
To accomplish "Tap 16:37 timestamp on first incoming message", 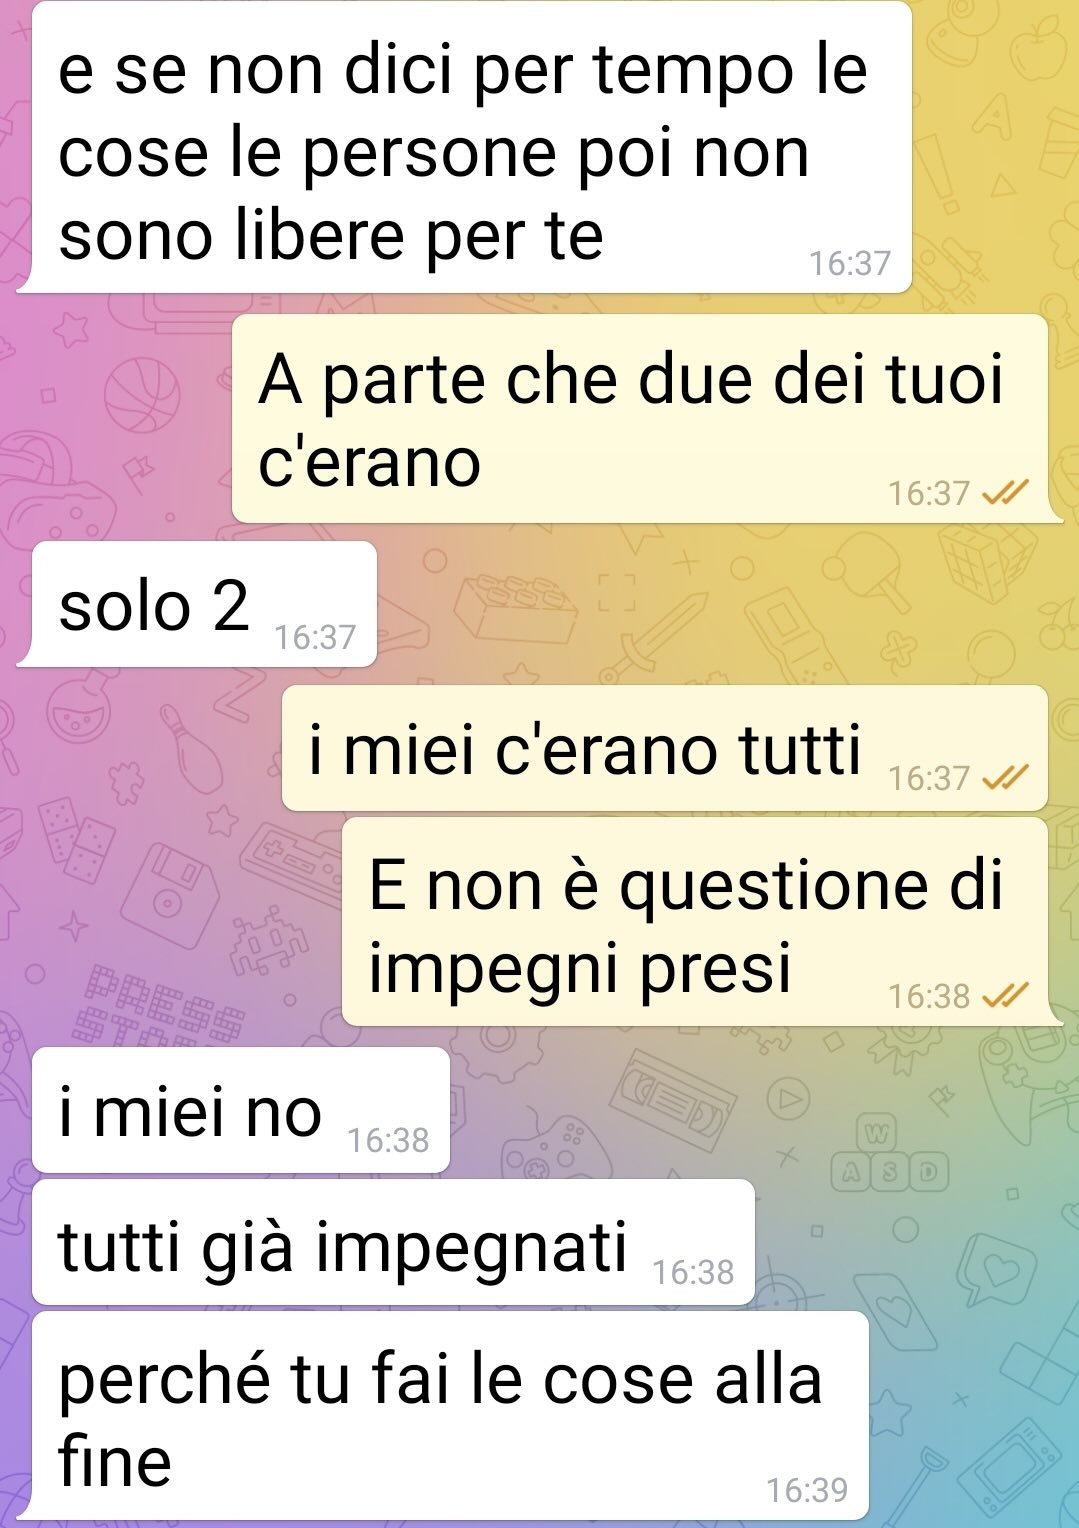I will (x=850, y=263).
